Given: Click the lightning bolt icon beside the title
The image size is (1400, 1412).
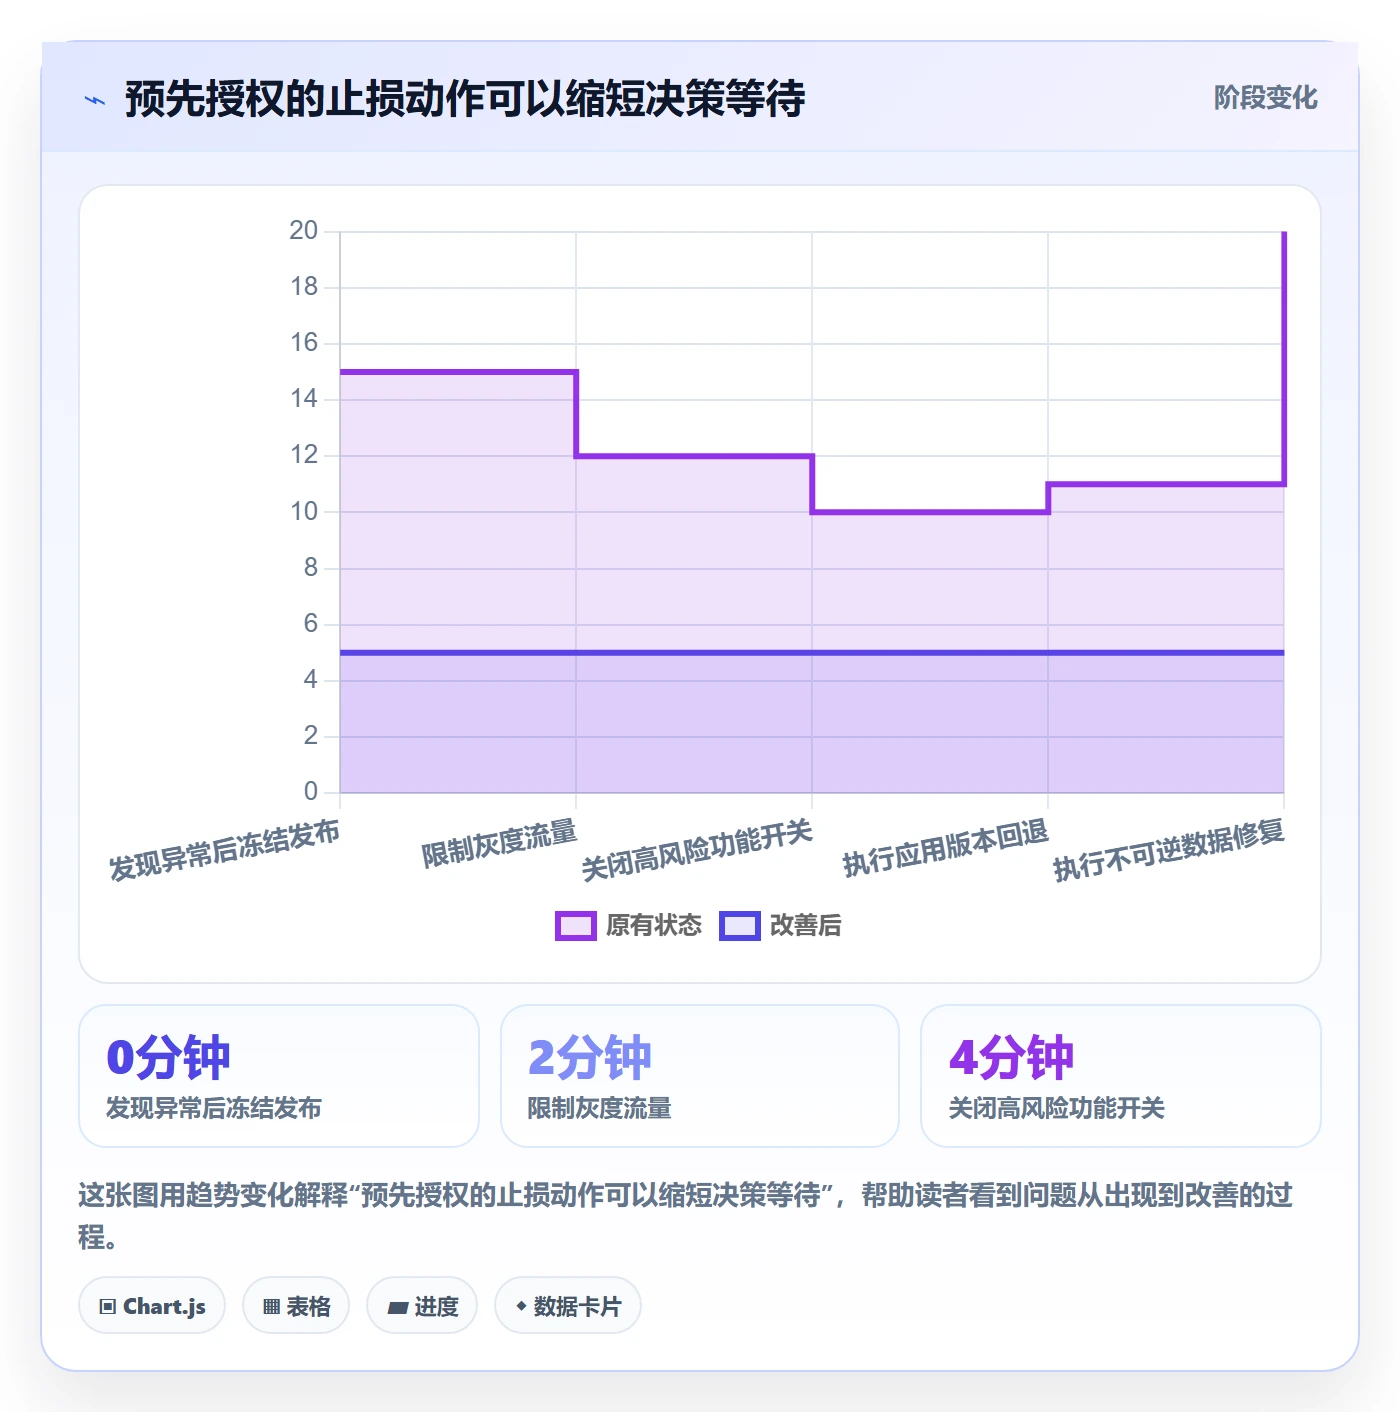Looking at the screenshot, I should [95, 100].
